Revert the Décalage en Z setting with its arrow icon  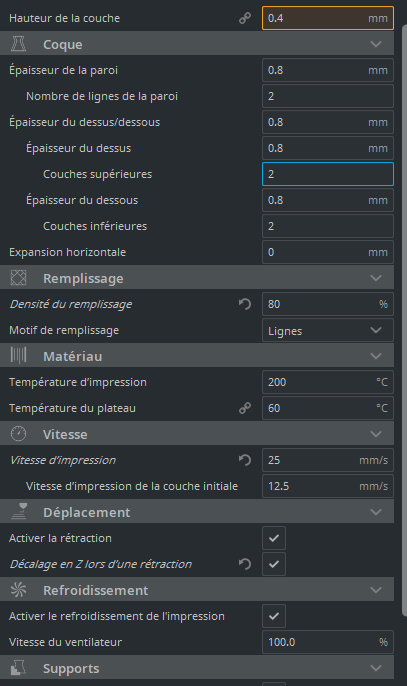(x=245, y=564)
